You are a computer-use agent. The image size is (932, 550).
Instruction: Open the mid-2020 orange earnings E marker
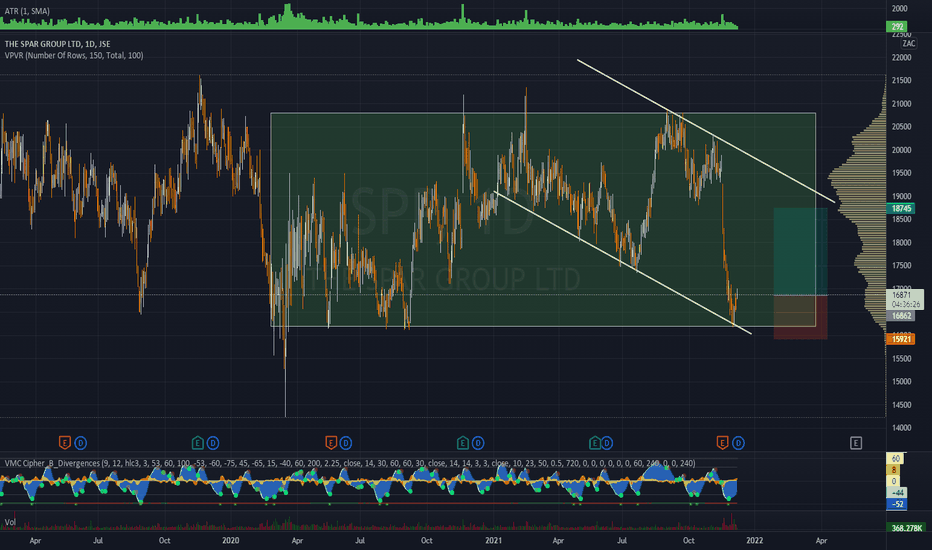(x=330, y=442)
